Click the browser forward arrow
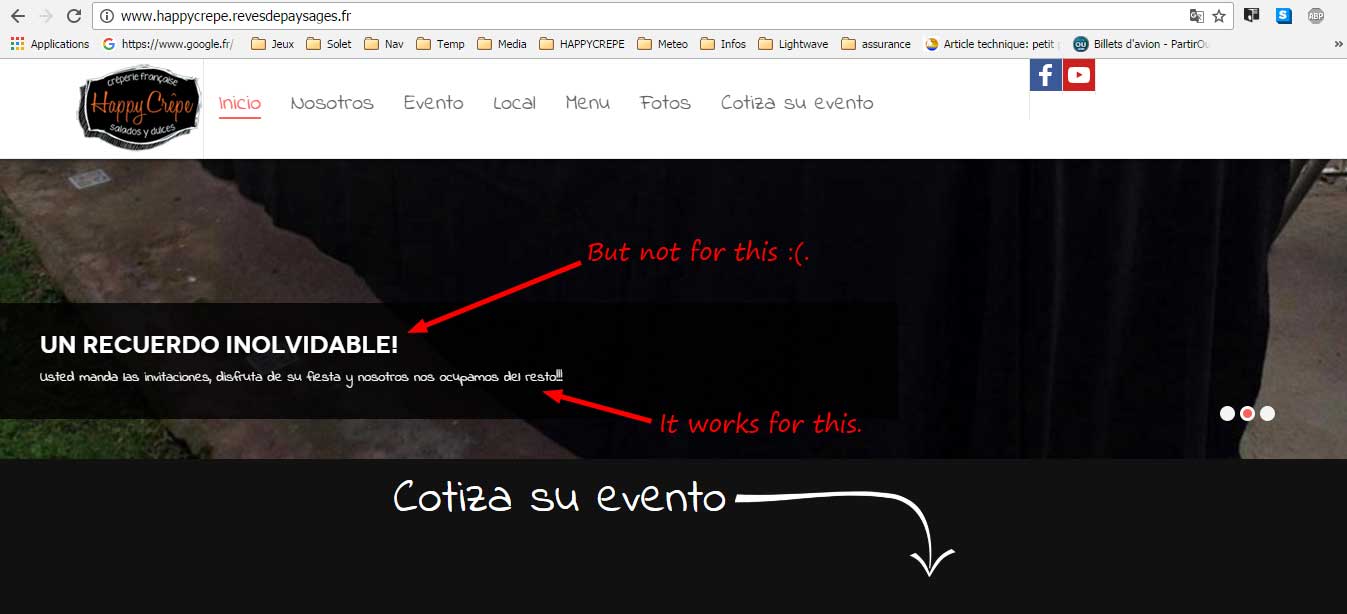Screen dimensions: 1347x614 (45, 16)
